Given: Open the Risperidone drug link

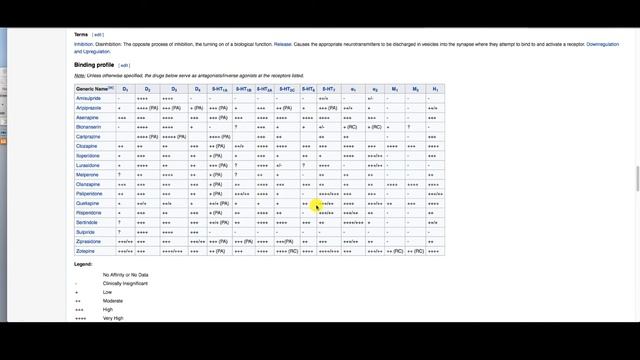Looking at the screenshot, I should click(x=88, y=213).
